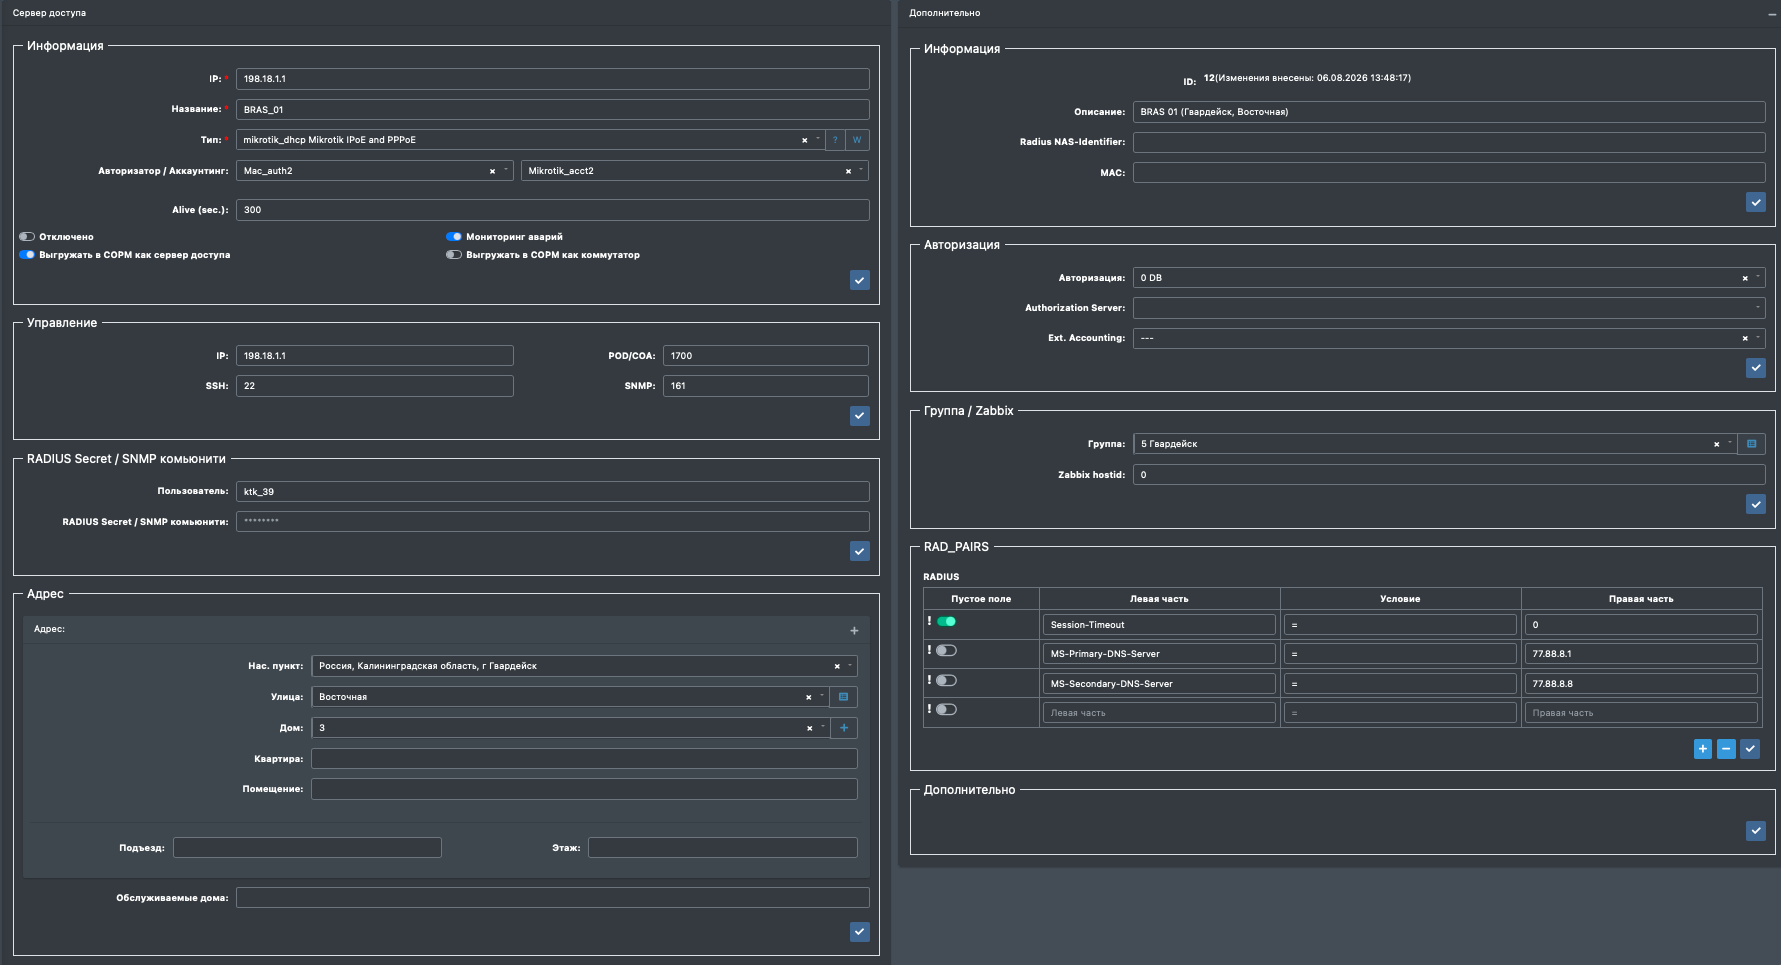This screenshot has height=965, width=1781.
Task: Toggle the Отключено switch
Action: 27,237
